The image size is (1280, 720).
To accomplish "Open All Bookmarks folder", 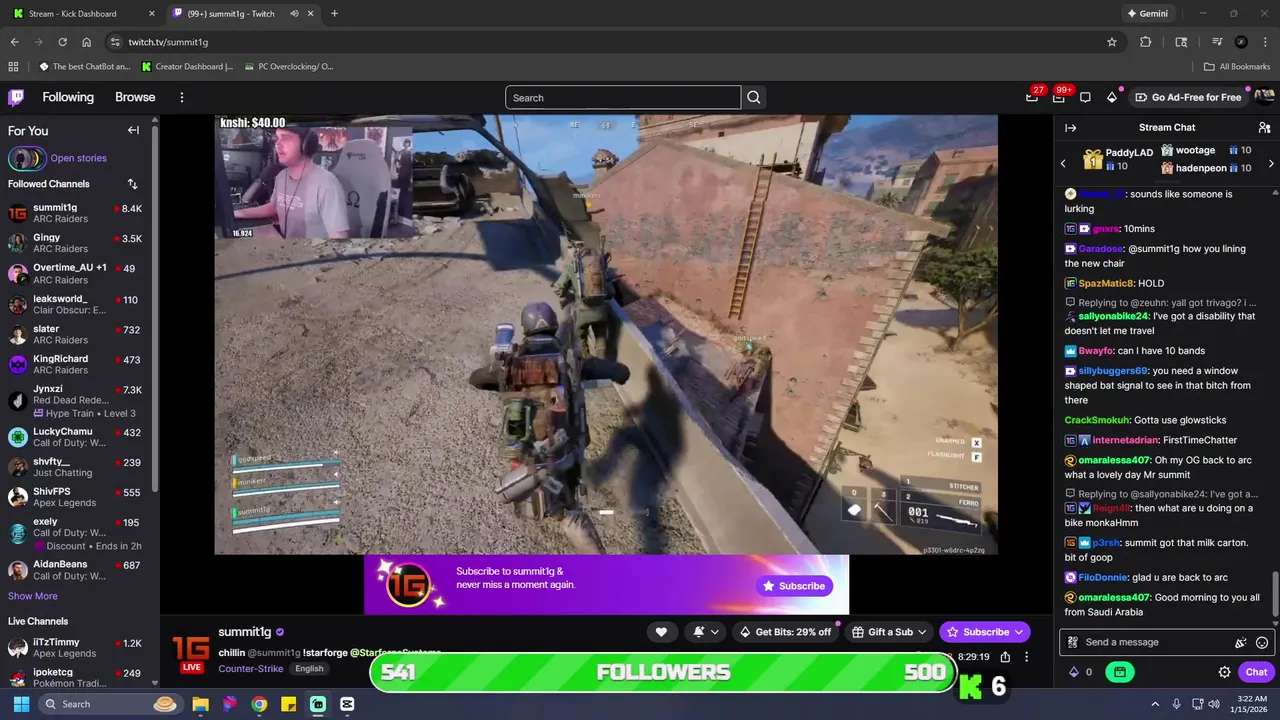I will pyautogui.click(x=1237, y=67).
